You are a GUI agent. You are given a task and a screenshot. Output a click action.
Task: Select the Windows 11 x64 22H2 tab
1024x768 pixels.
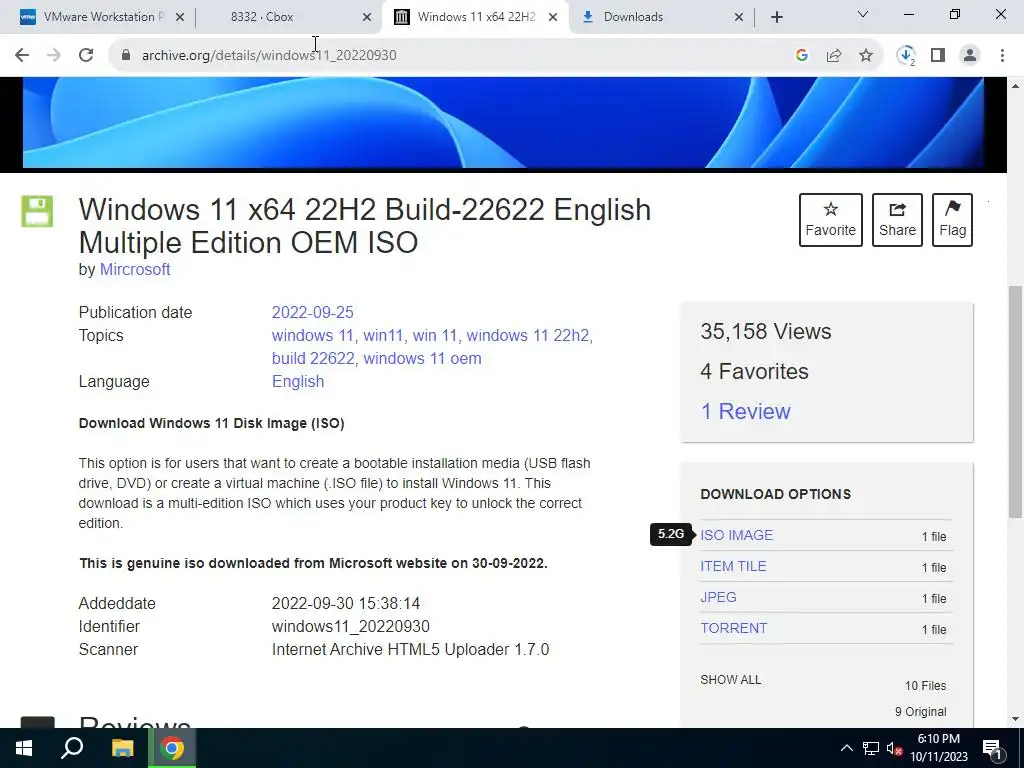point(473,17)
